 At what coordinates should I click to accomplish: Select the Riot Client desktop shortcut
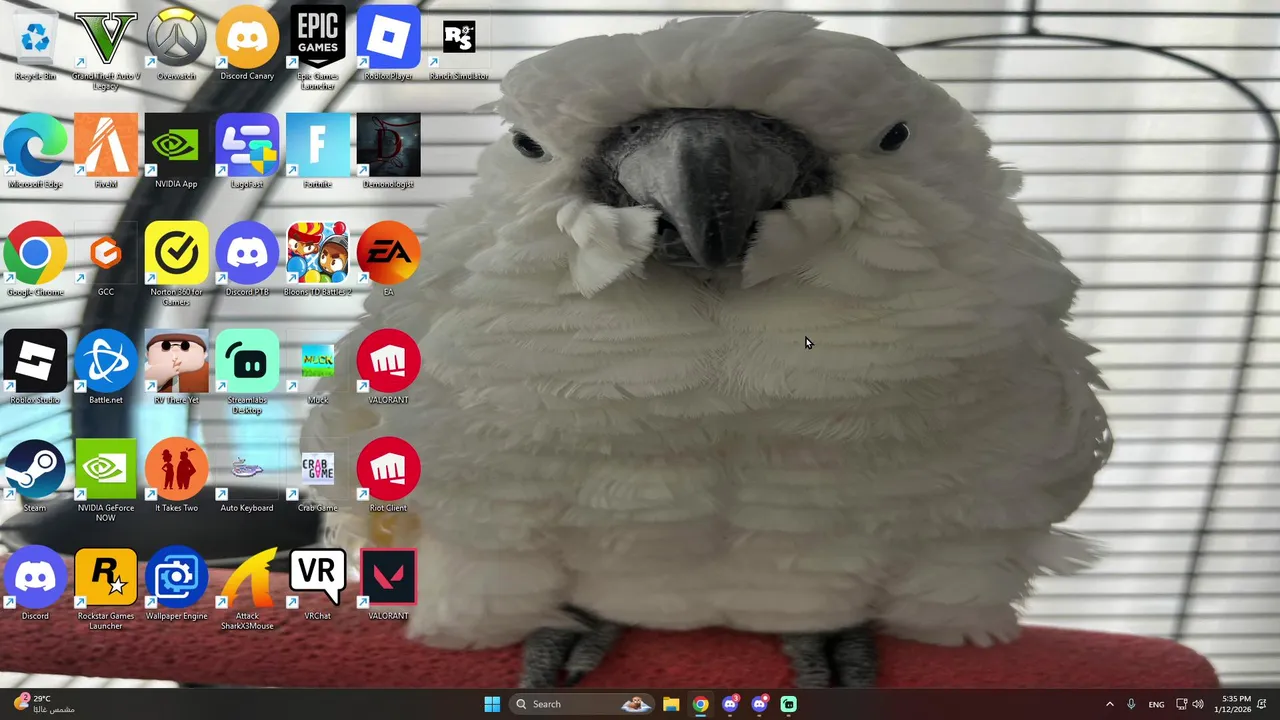388,477
